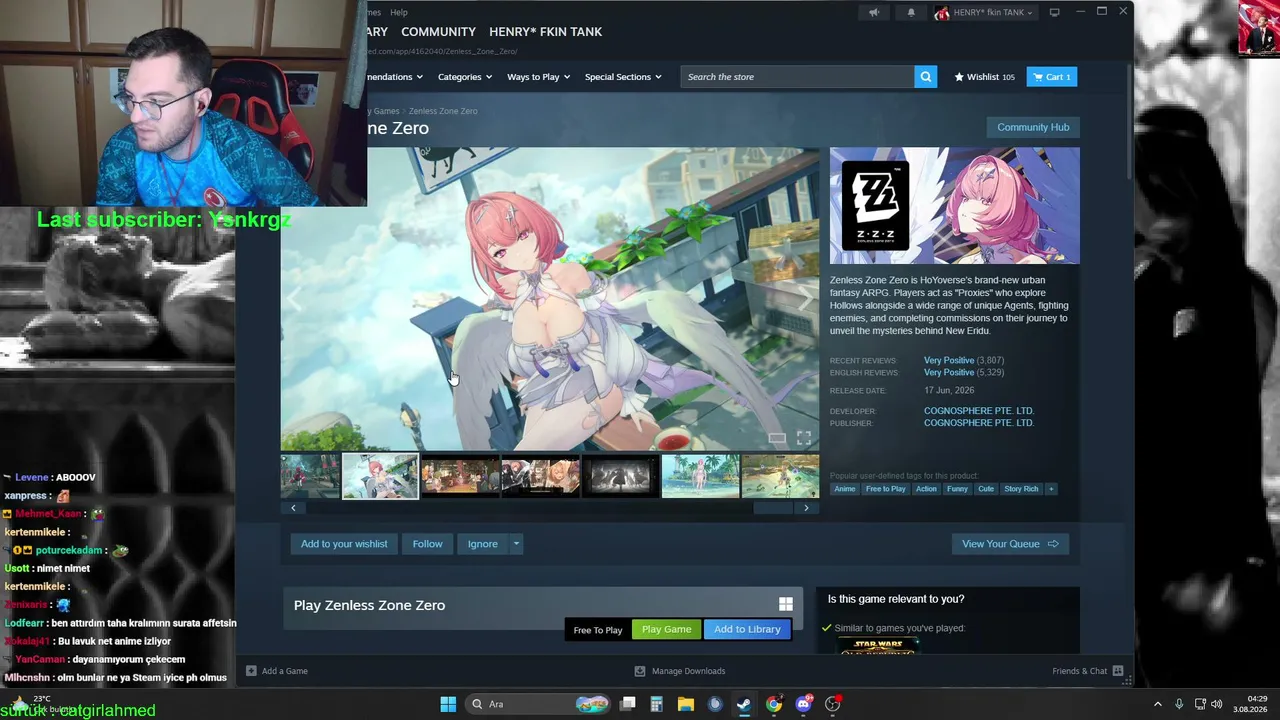This screenshot has height=720, width=1280.
Task: Select the first screenshot thumbnail
Action: coord(310,476)
